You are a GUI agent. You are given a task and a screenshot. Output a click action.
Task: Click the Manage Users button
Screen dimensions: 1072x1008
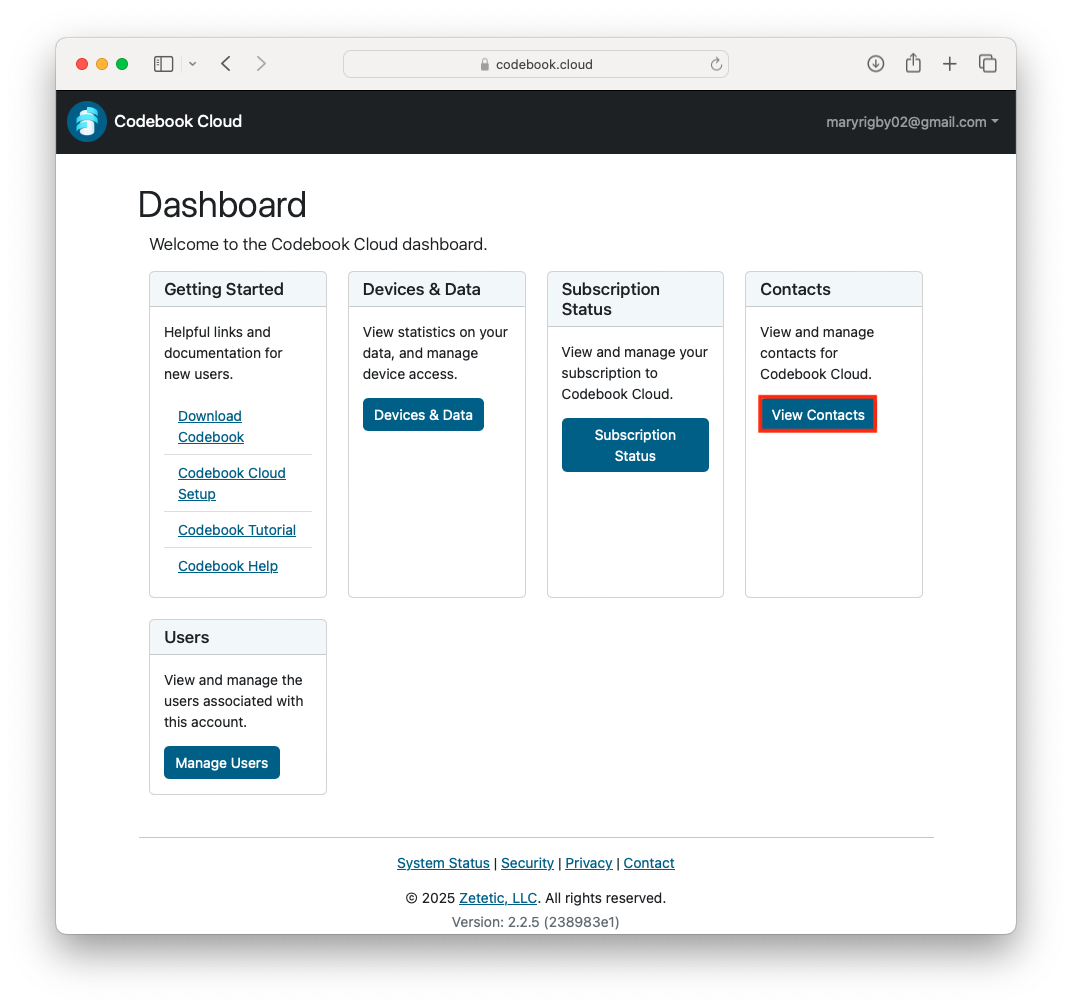[221, 762]
